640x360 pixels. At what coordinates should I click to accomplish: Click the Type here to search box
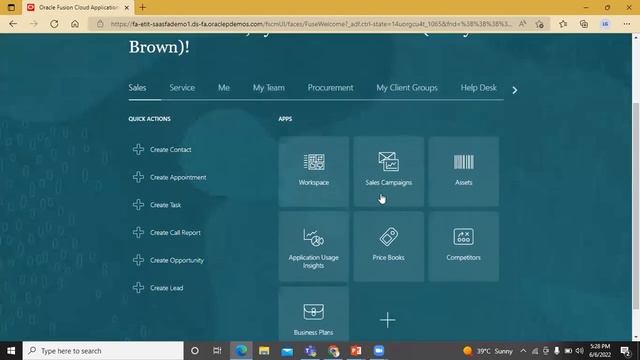pos(103,351)
